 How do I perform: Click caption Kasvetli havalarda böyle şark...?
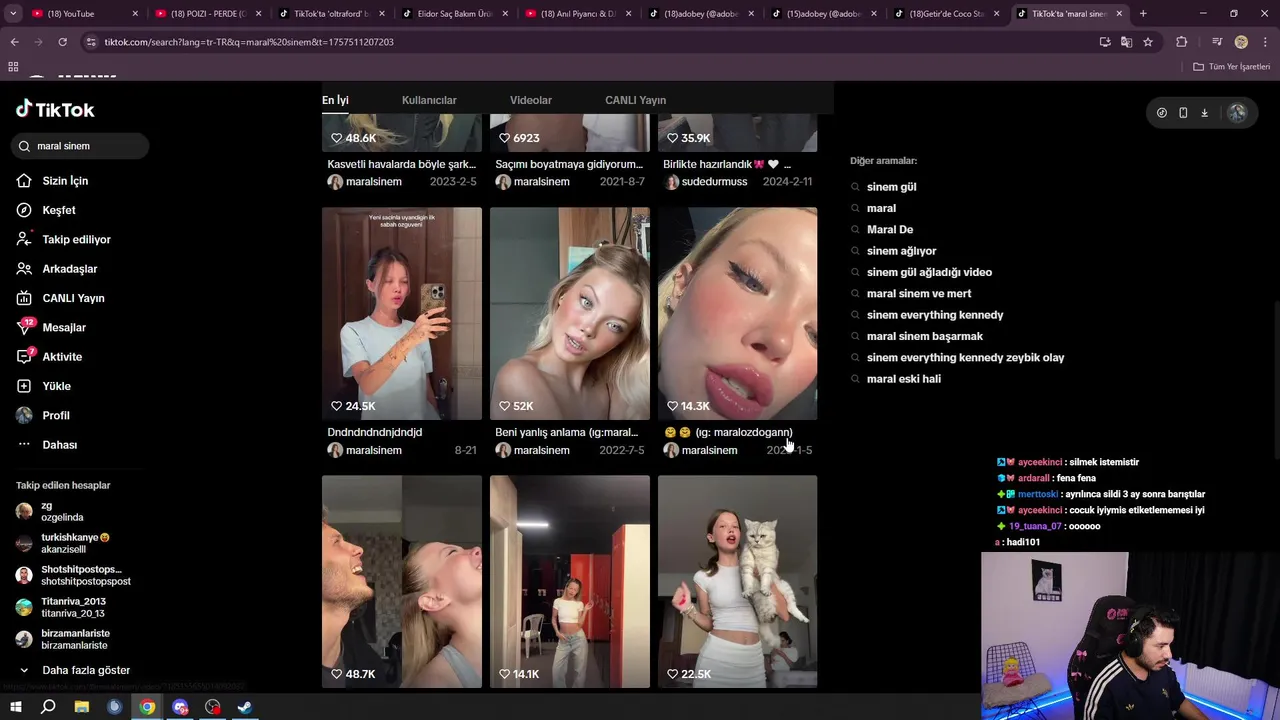pyautogui.click(x=402, y=164)
